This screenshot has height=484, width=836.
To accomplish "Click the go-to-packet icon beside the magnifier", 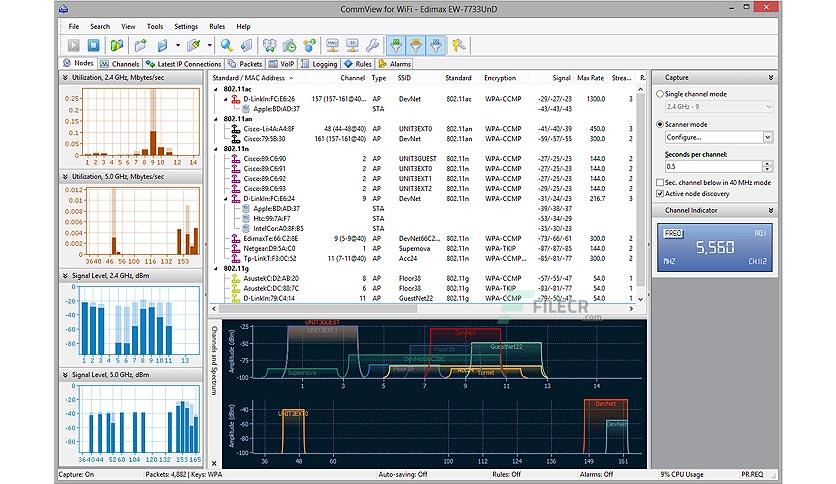I will coord(246,46).
